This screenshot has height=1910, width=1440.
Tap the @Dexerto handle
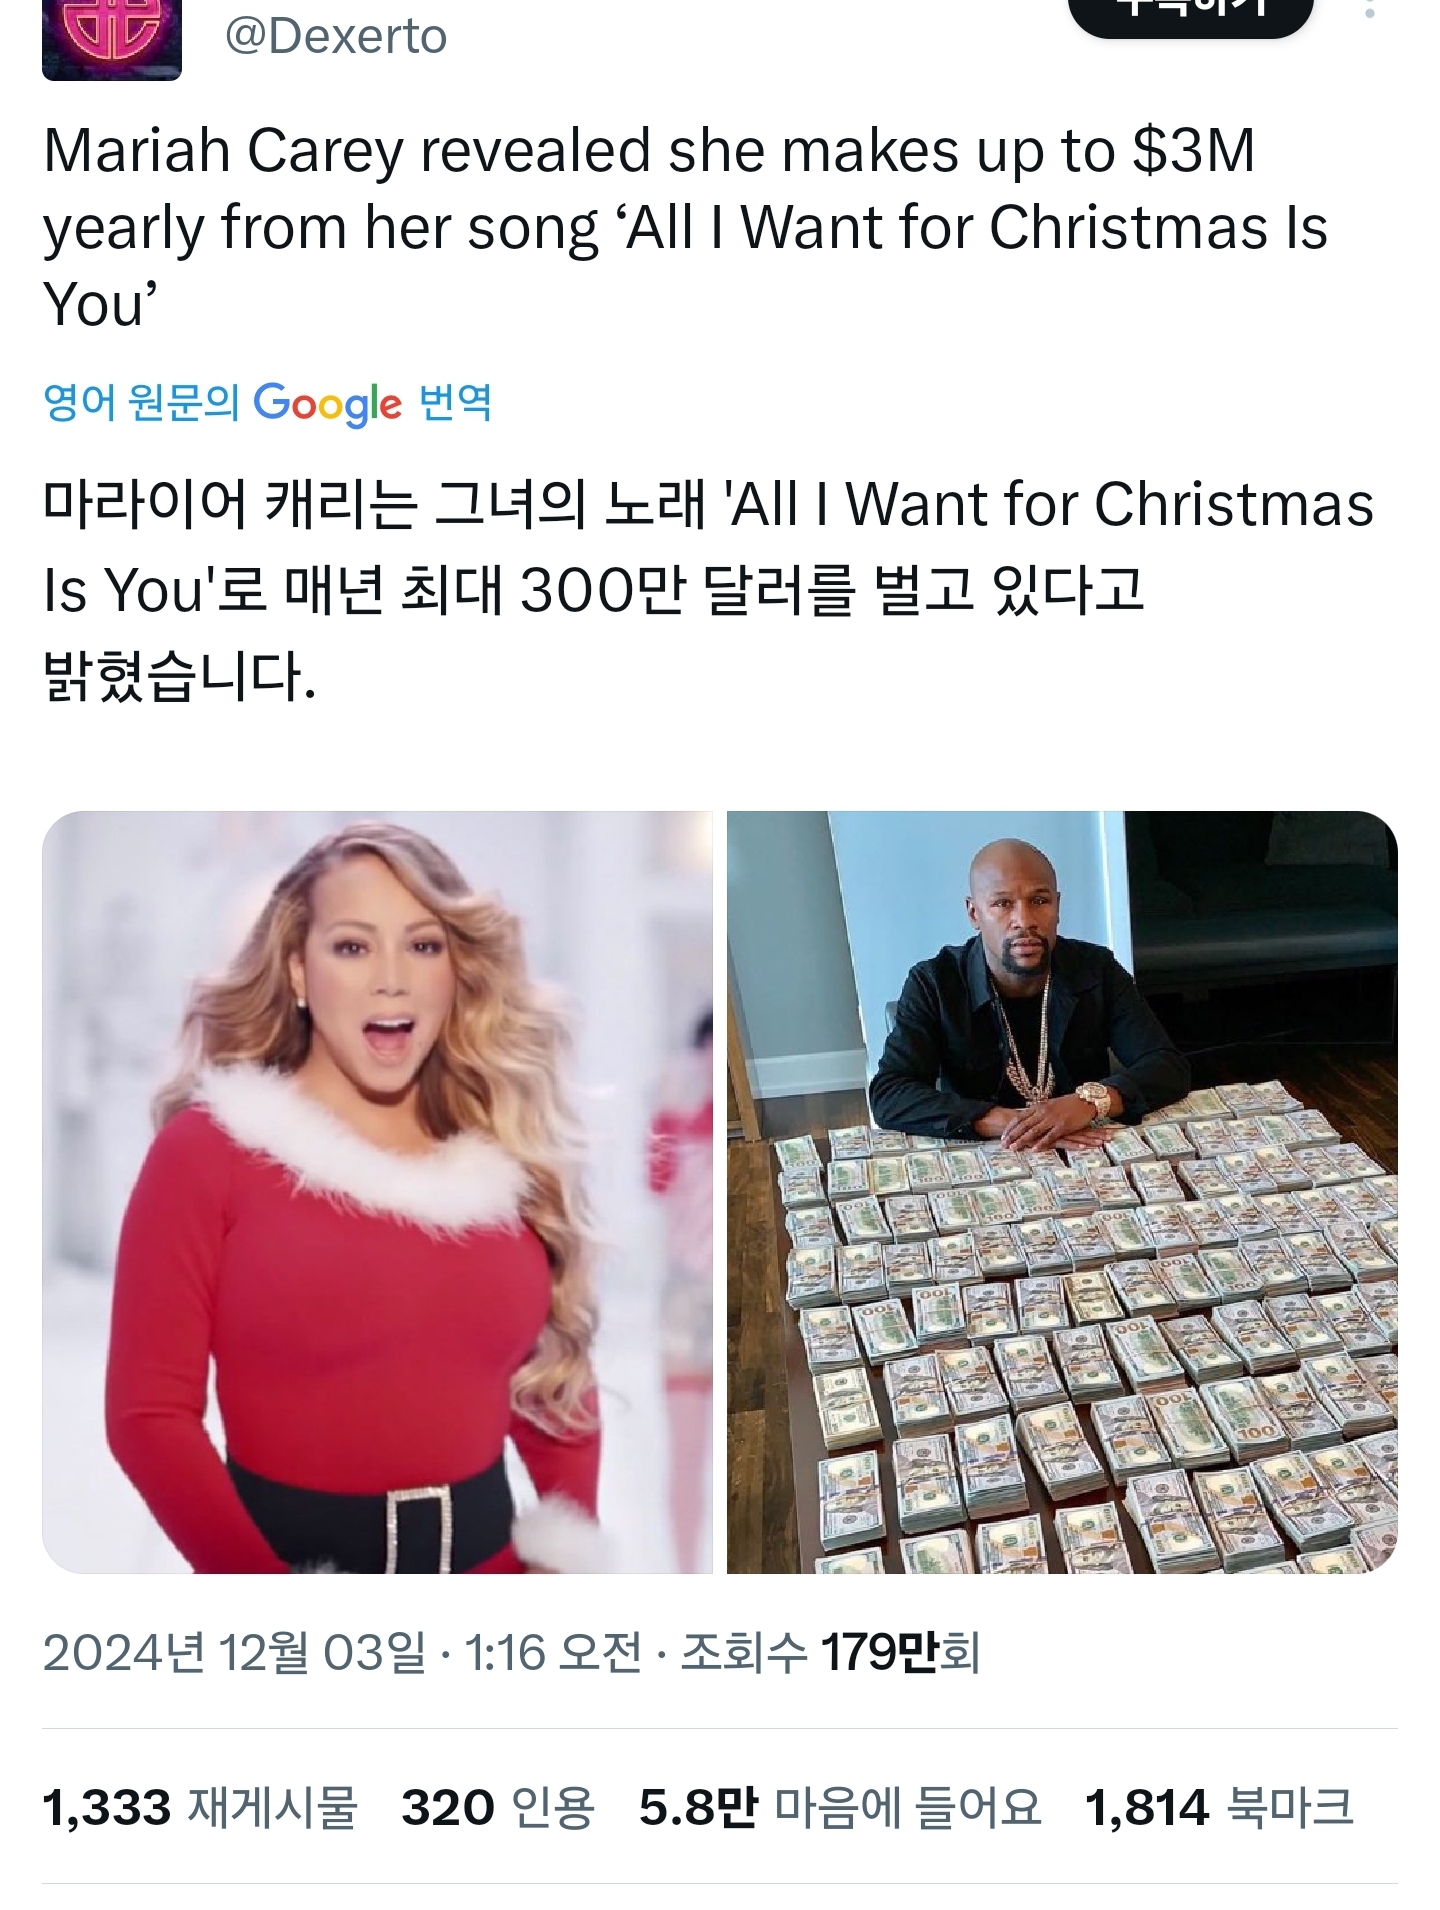[x=336, y=37]
